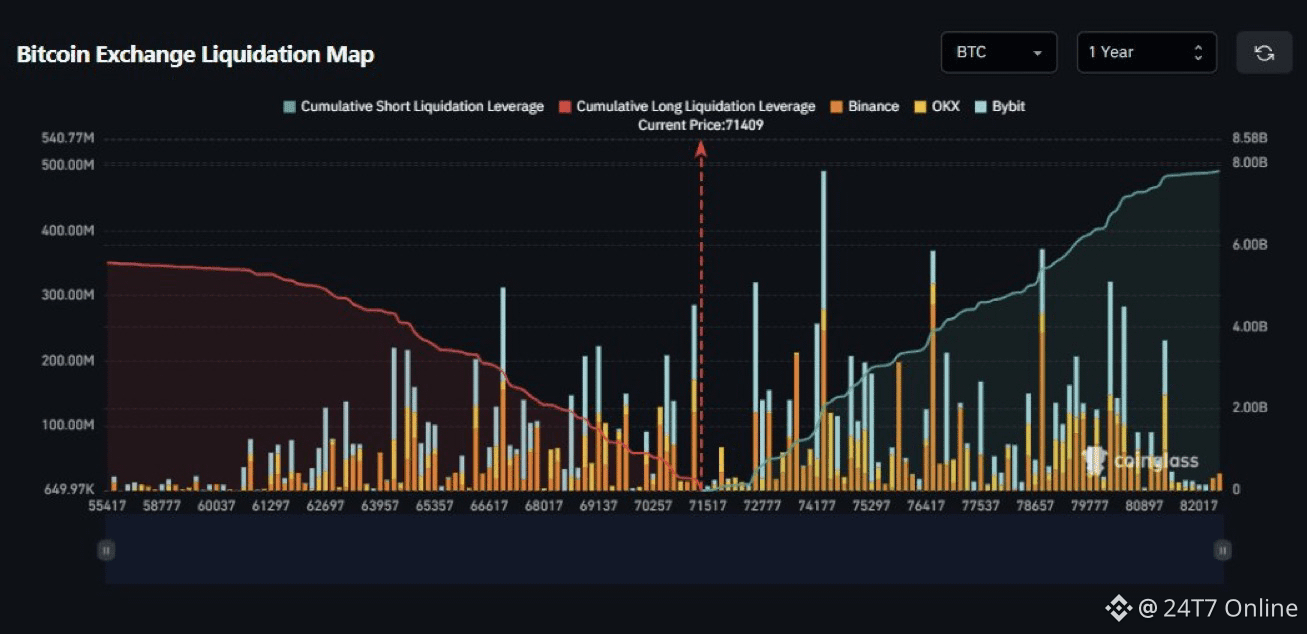The image size is (1307, 634).
Task: Click the 55417 x-axis price label
Action: (107, 506)
